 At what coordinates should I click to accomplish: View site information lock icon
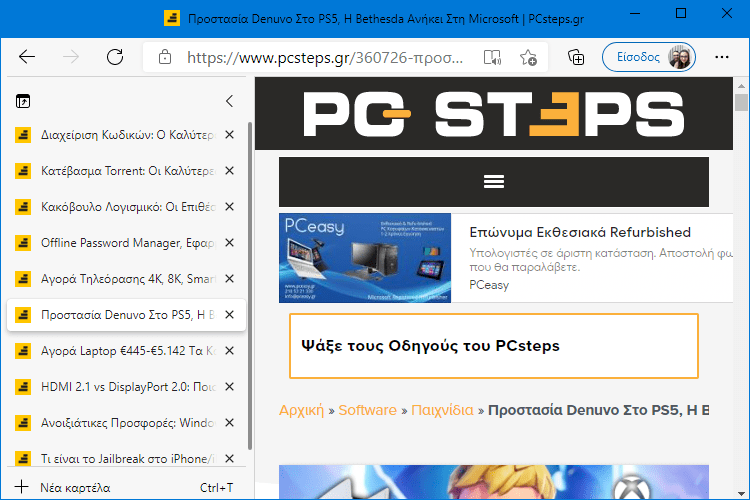pyautogui.click(x=165, y=57)
